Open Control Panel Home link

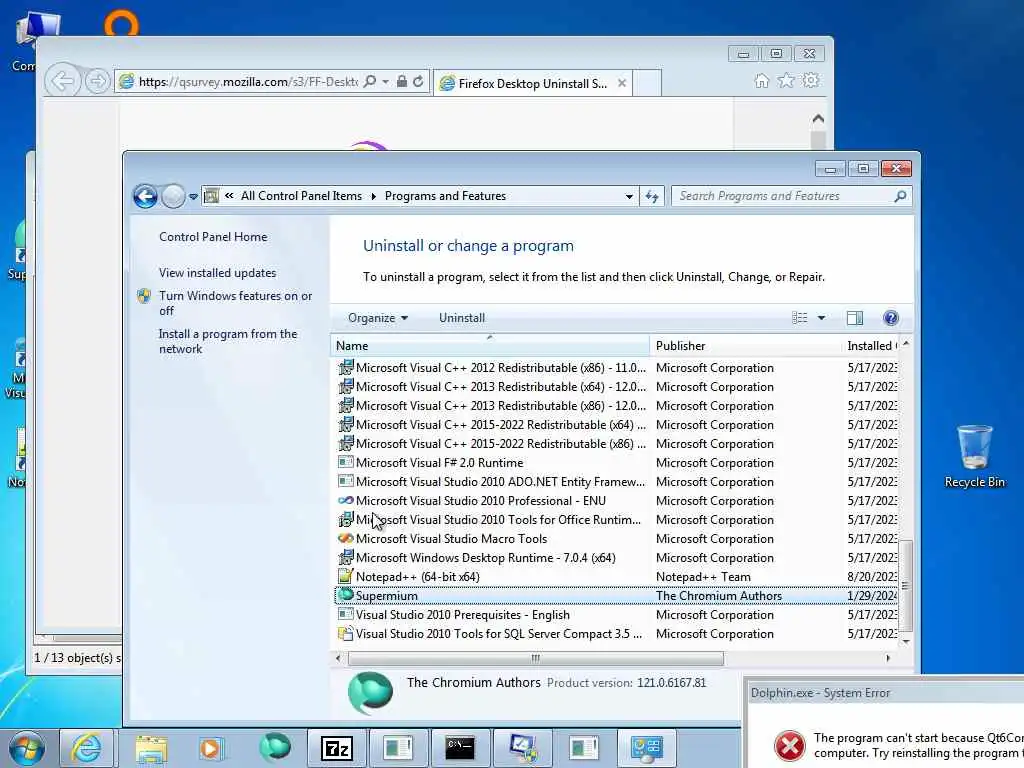point(213,237)
